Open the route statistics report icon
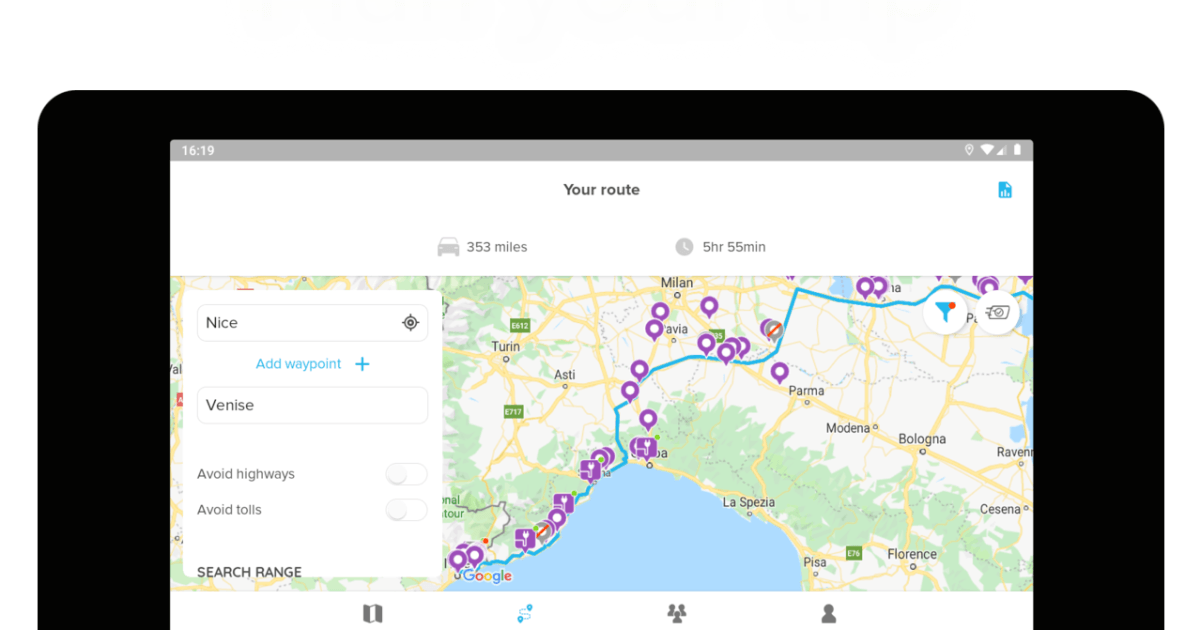 [x=1005, y=190]
